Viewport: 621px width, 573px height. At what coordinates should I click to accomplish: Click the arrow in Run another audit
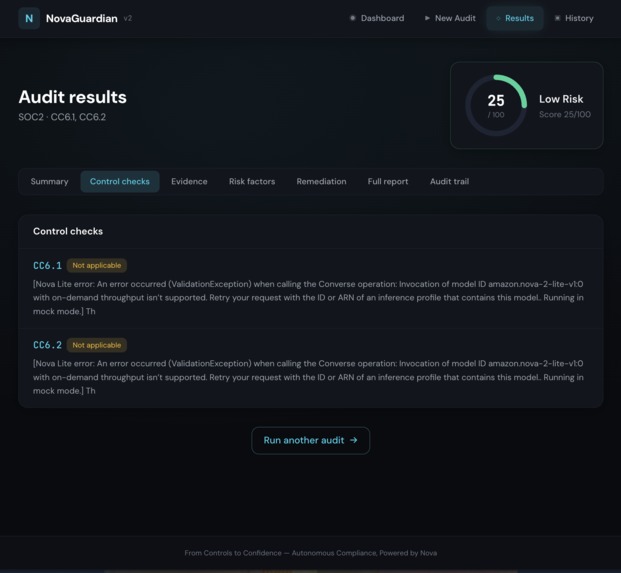354,440
